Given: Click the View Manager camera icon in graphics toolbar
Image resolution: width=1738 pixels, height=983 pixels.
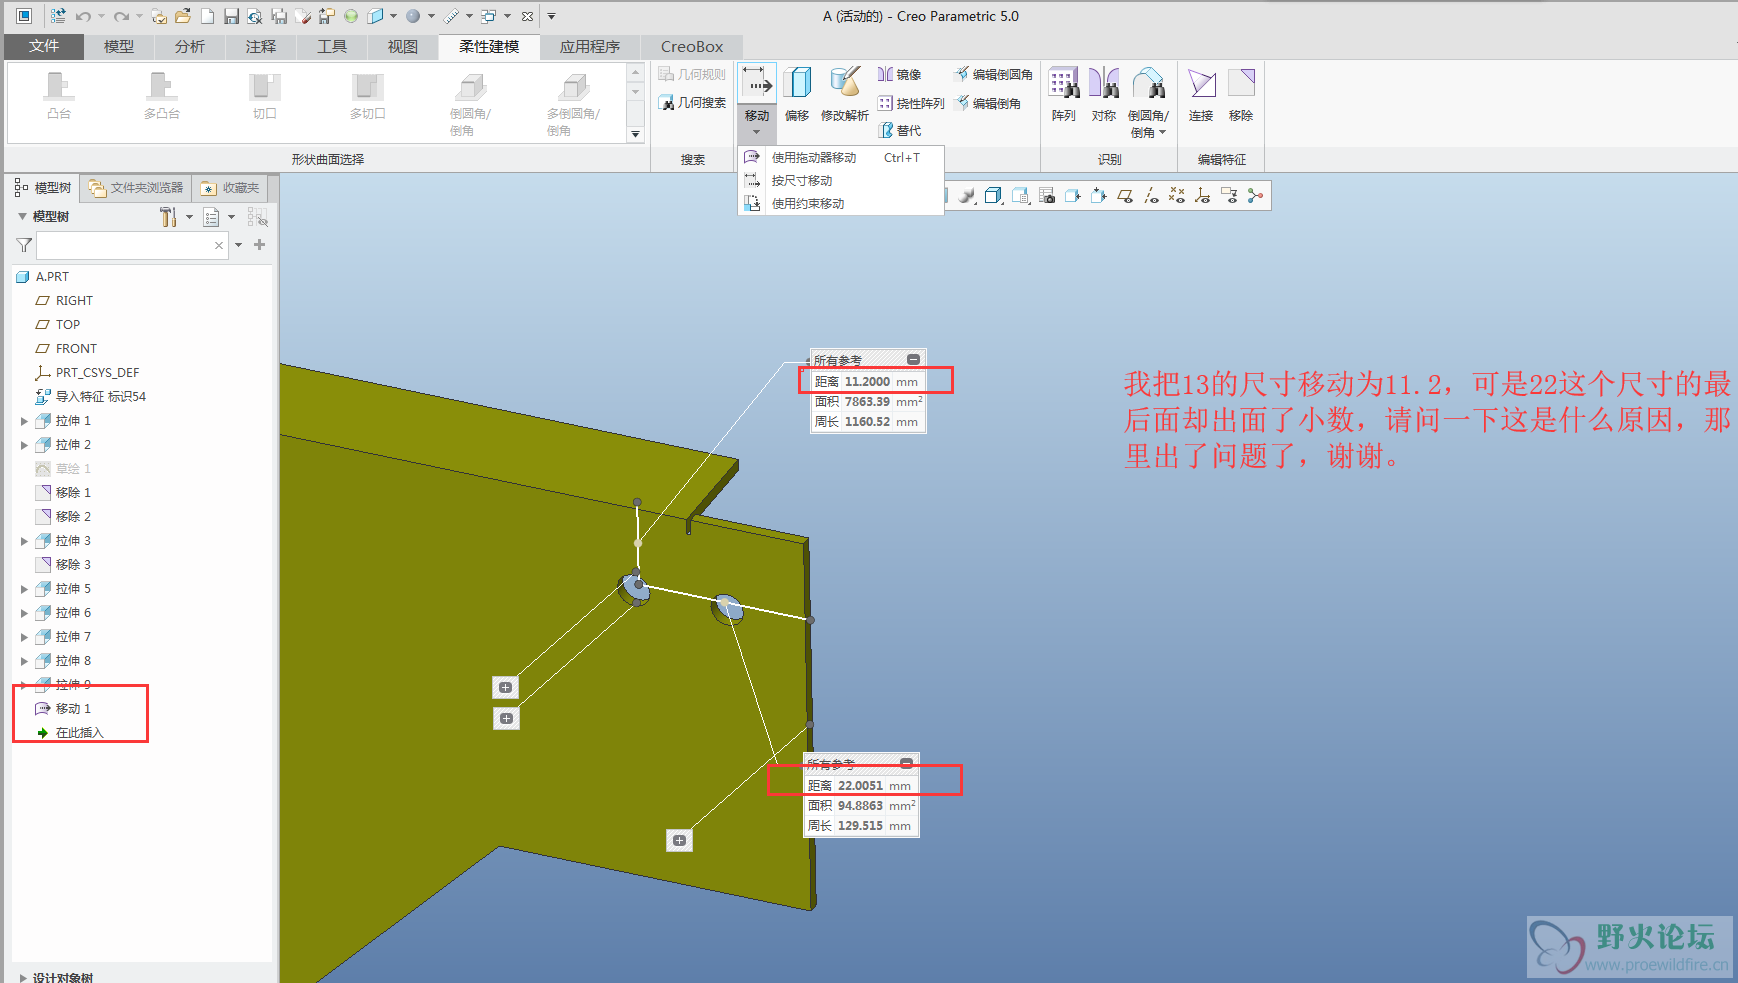Looking at the screenshot, I should (1047, 196).
